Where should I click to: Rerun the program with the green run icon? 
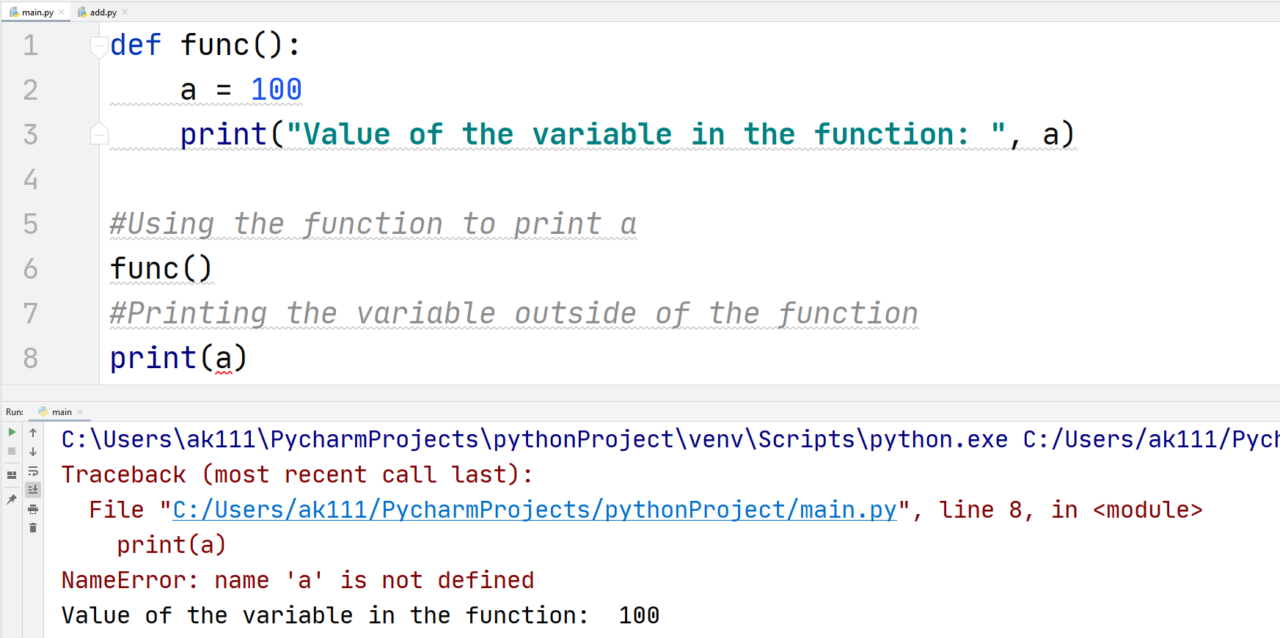tap(11, 432)
